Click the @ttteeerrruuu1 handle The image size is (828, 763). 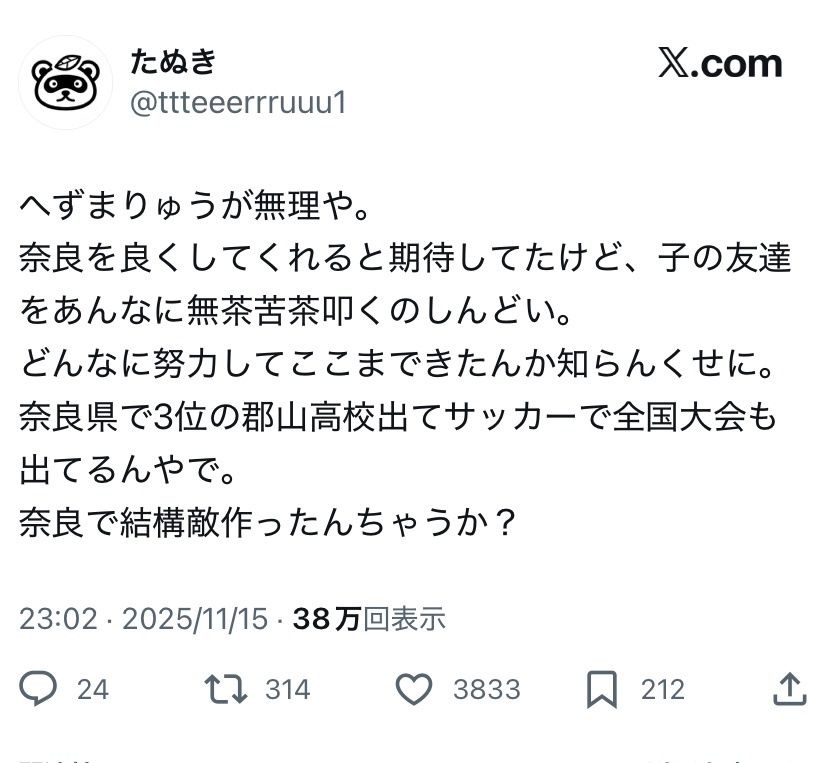coord(237,102)
